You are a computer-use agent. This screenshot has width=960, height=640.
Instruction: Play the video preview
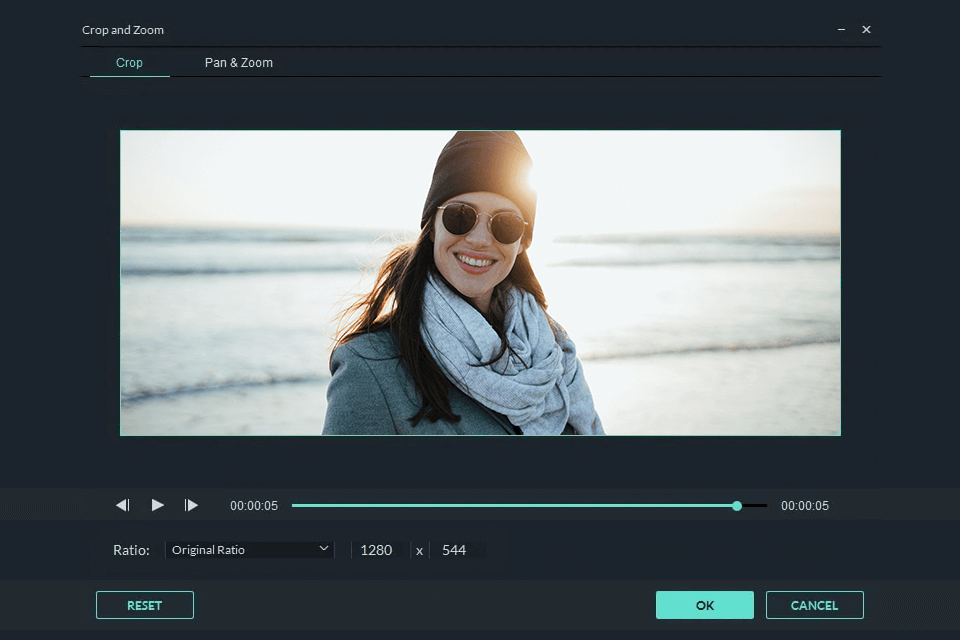coord(157,505)
